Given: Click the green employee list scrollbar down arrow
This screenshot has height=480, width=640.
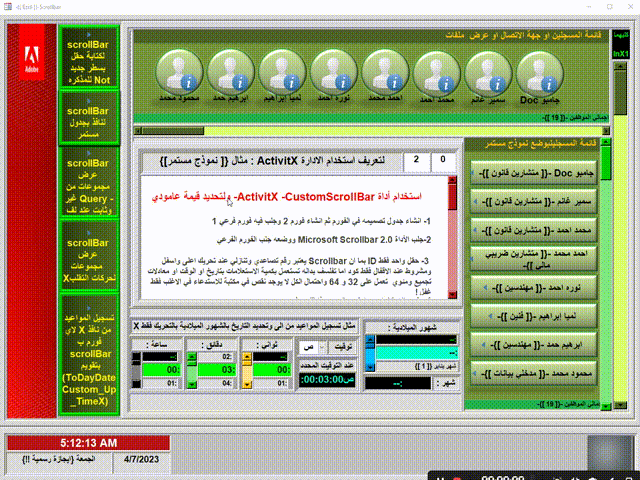Looking at the screenshot, I should pyautogui.click(x=606, y=406).
